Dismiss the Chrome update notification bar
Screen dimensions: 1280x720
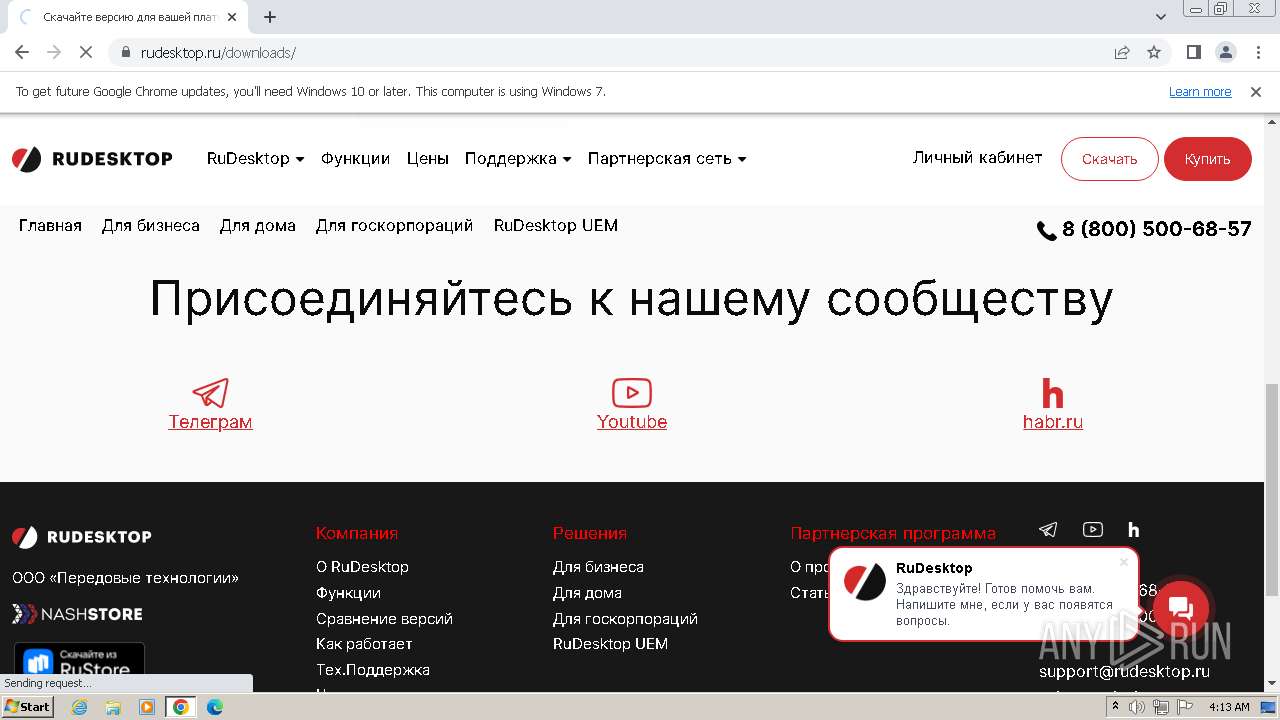coord(1256,91)
